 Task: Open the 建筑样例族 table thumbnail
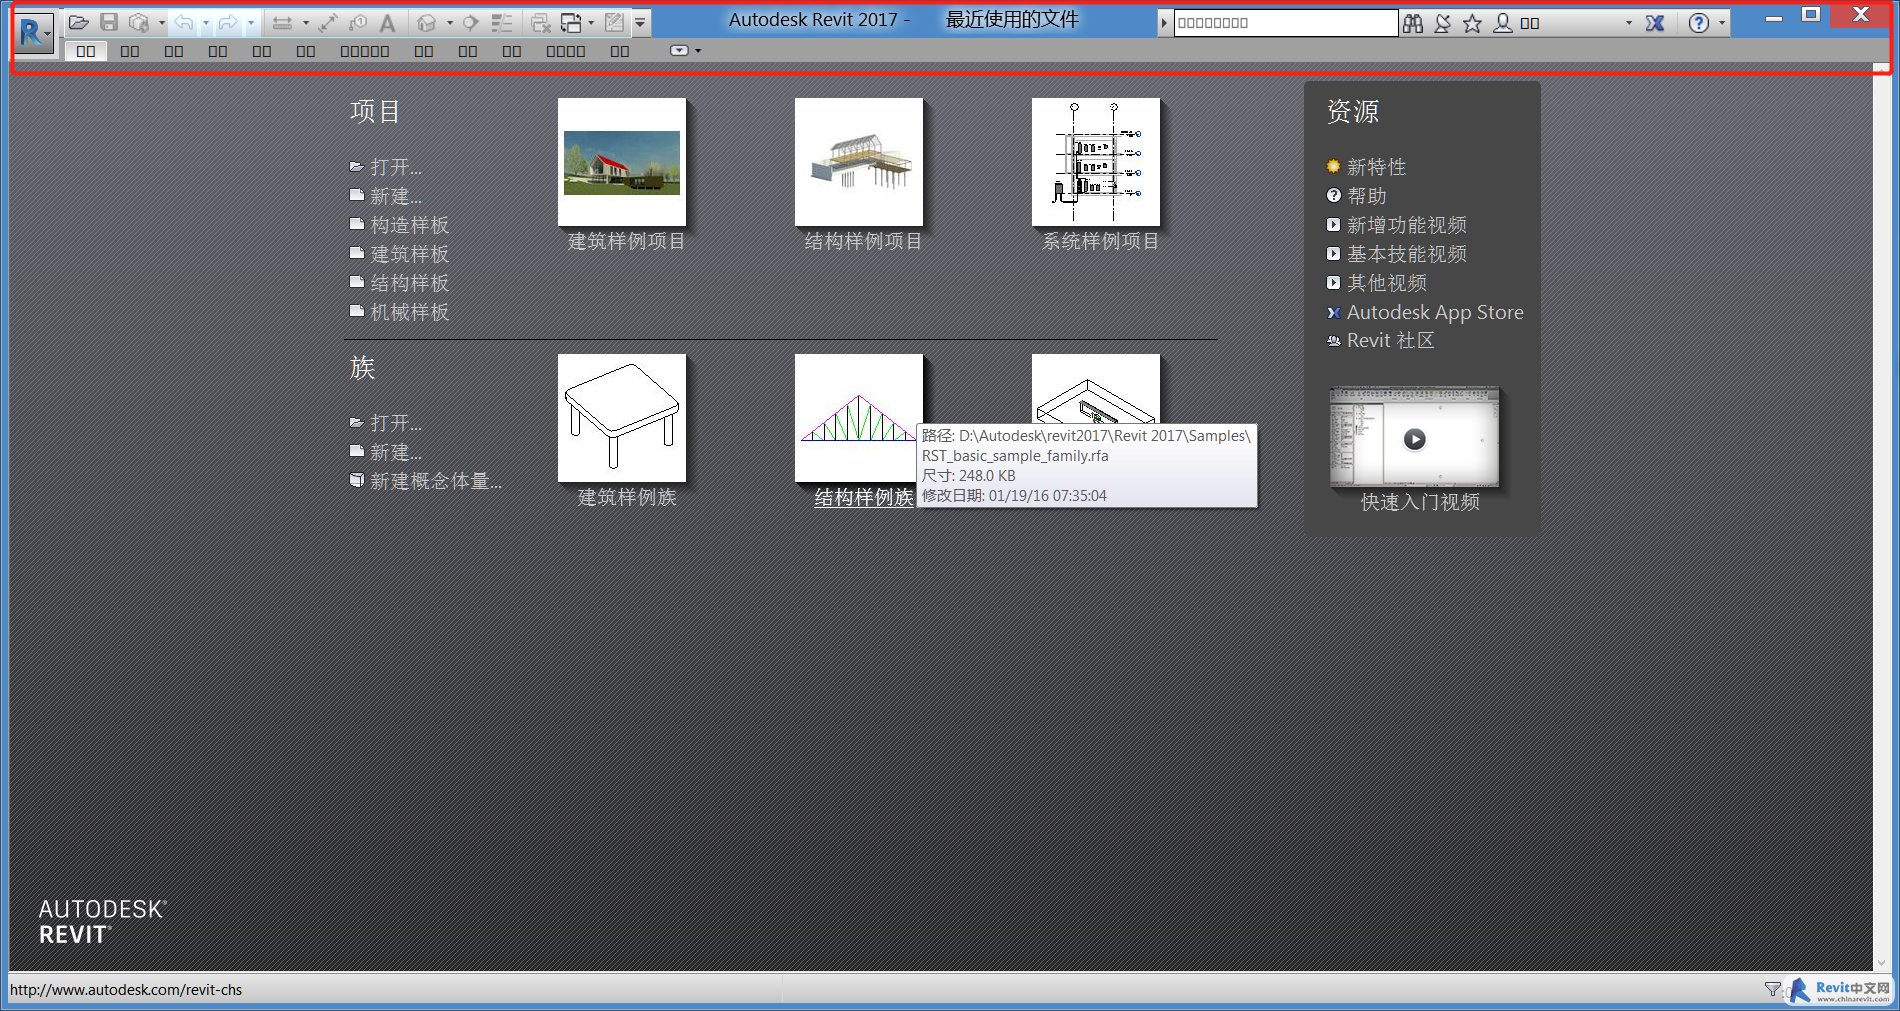pyautogui.click(x=622, y=418)
